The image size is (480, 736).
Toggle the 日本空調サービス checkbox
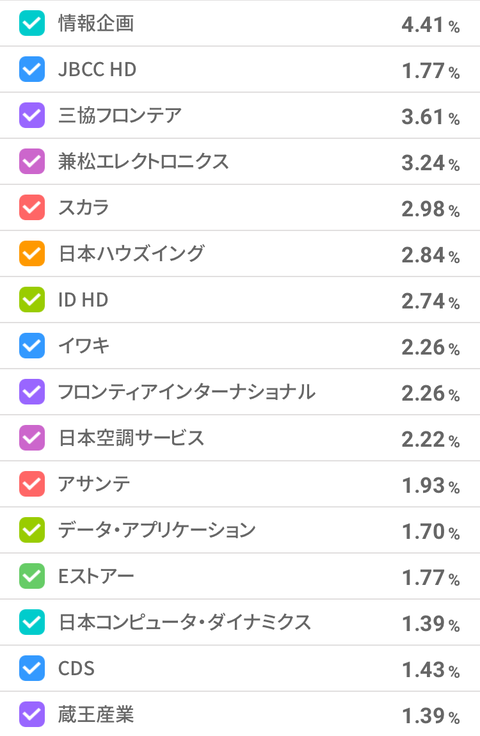click(x=32, y=438)
